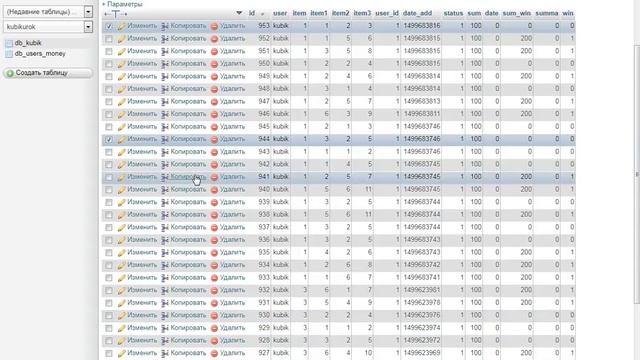Click the copy icon in row 952
Image resolution: width=640 pixels, height=360 pixels.
coord(165,39)
